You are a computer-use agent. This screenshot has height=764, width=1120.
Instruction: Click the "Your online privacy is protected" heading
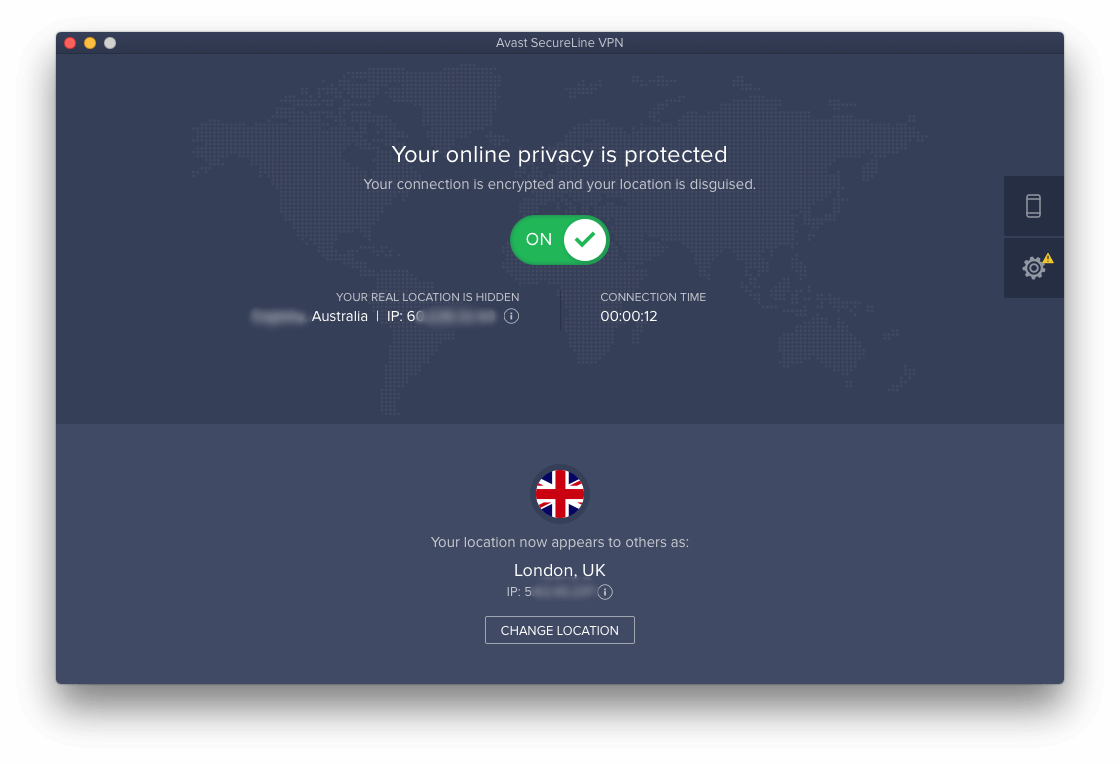coord(559,154)
